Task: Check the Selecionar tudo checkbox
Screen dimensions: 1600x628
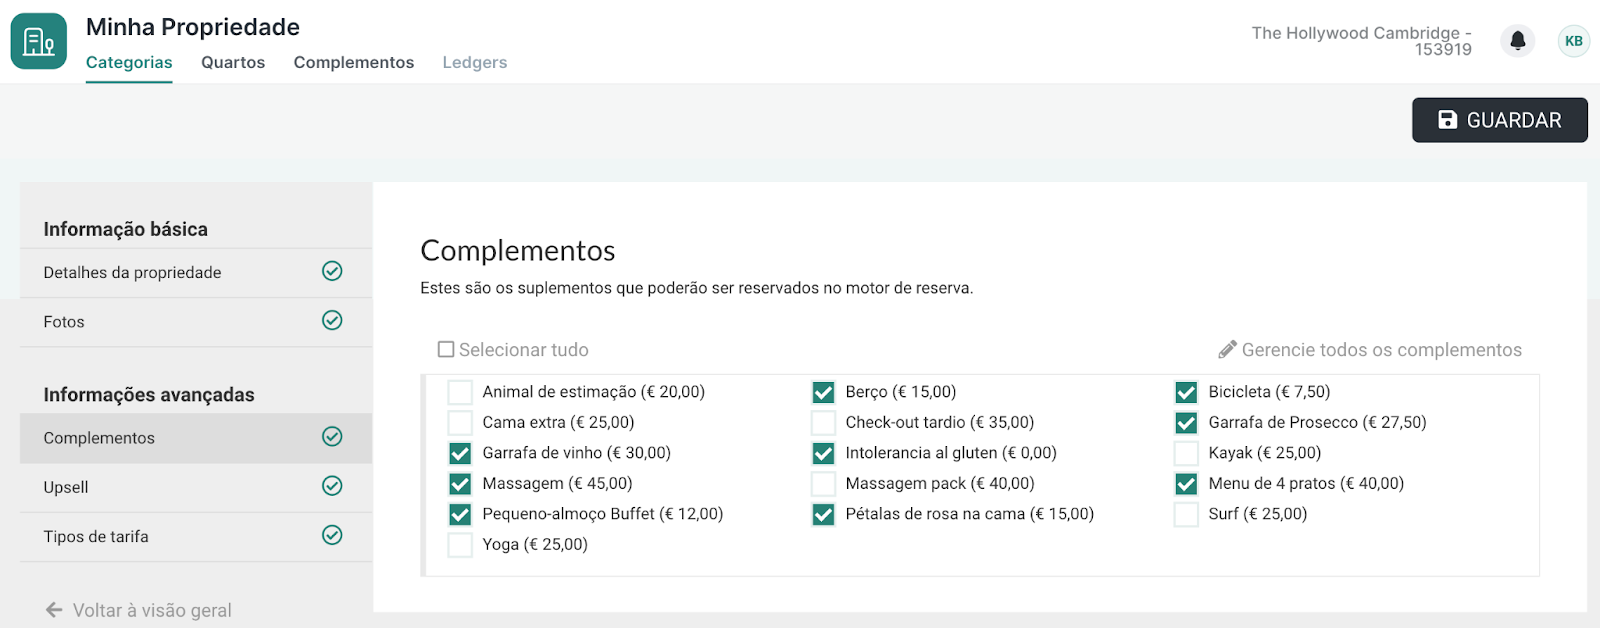Action: coord(446,349)
